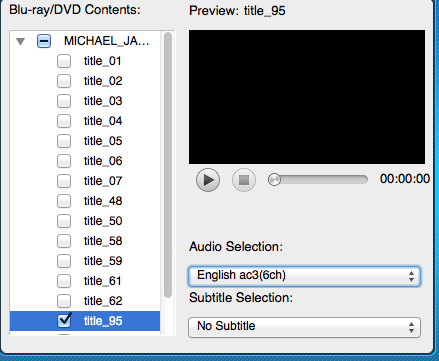Screen dimensions: 439x361
Task: Select the title_07 row label
Action: [103, 181]
